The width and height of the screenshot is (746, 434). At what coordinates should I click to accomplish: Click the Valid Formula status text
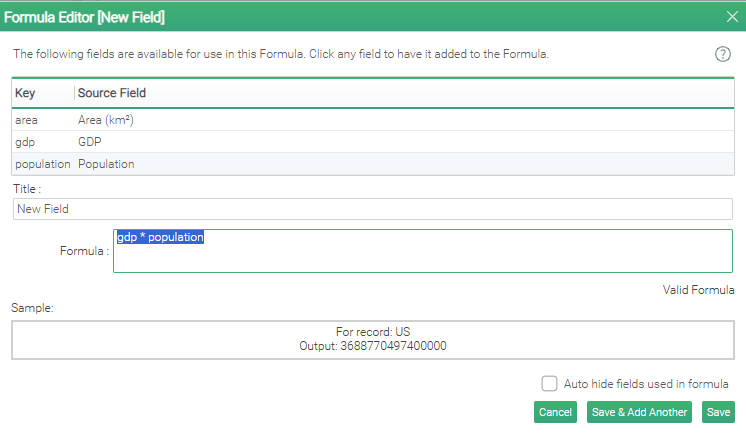(698, 290)
